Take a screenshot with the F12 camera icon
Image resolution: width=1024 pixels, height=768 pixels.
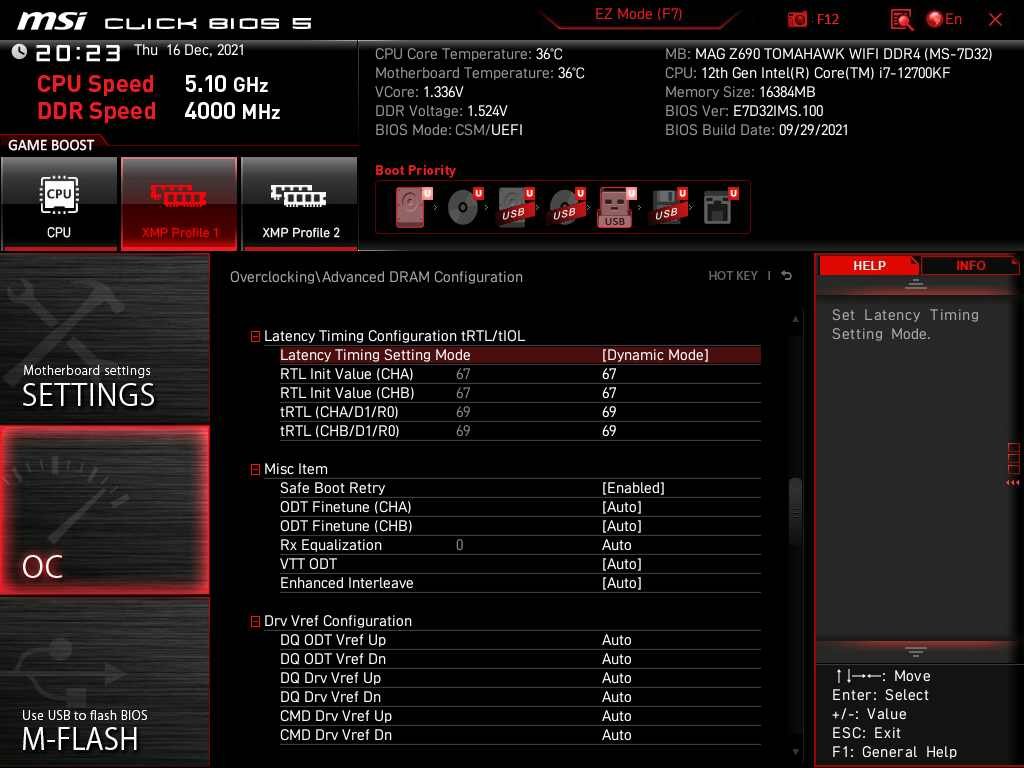pos(797,19)
